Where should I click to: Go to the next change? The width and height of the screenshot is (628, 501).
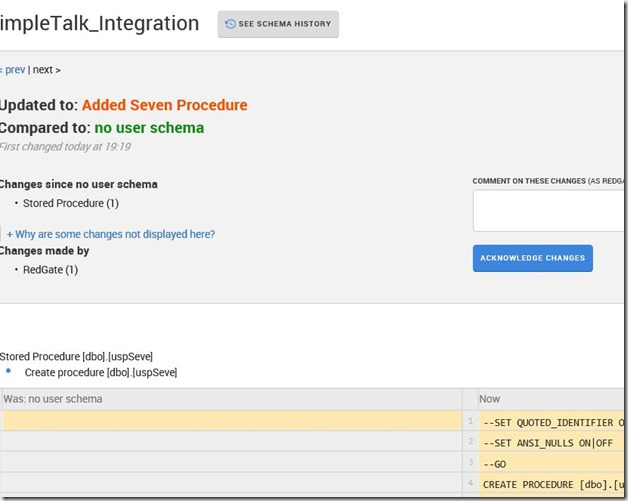[46, 70]
